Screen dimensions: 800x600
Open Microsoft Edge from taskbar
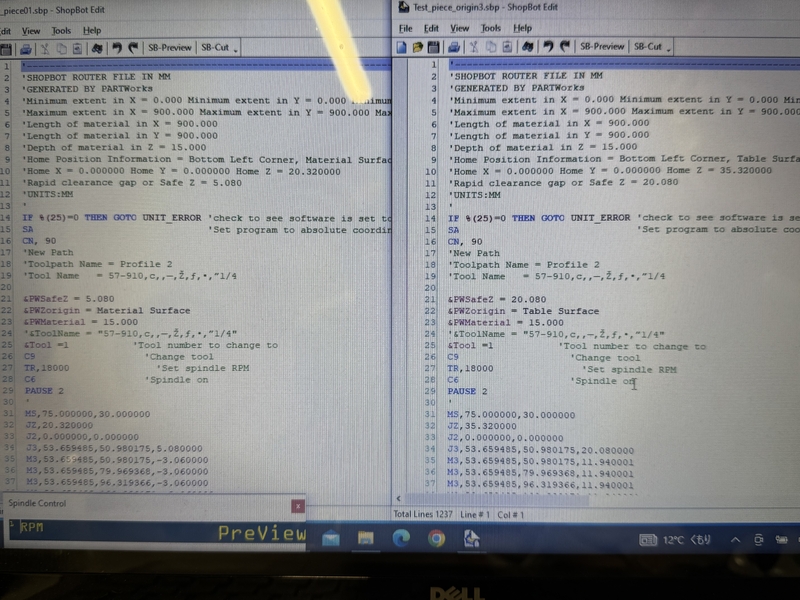pos(401,539)
